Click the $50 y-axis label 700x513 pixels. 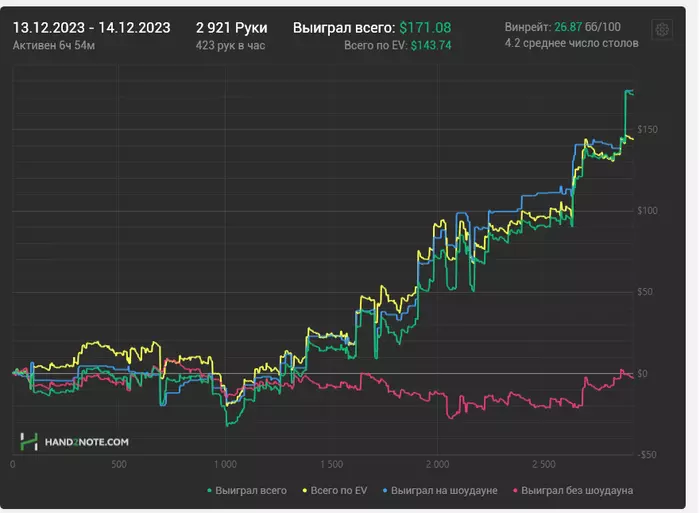(645, 292)
